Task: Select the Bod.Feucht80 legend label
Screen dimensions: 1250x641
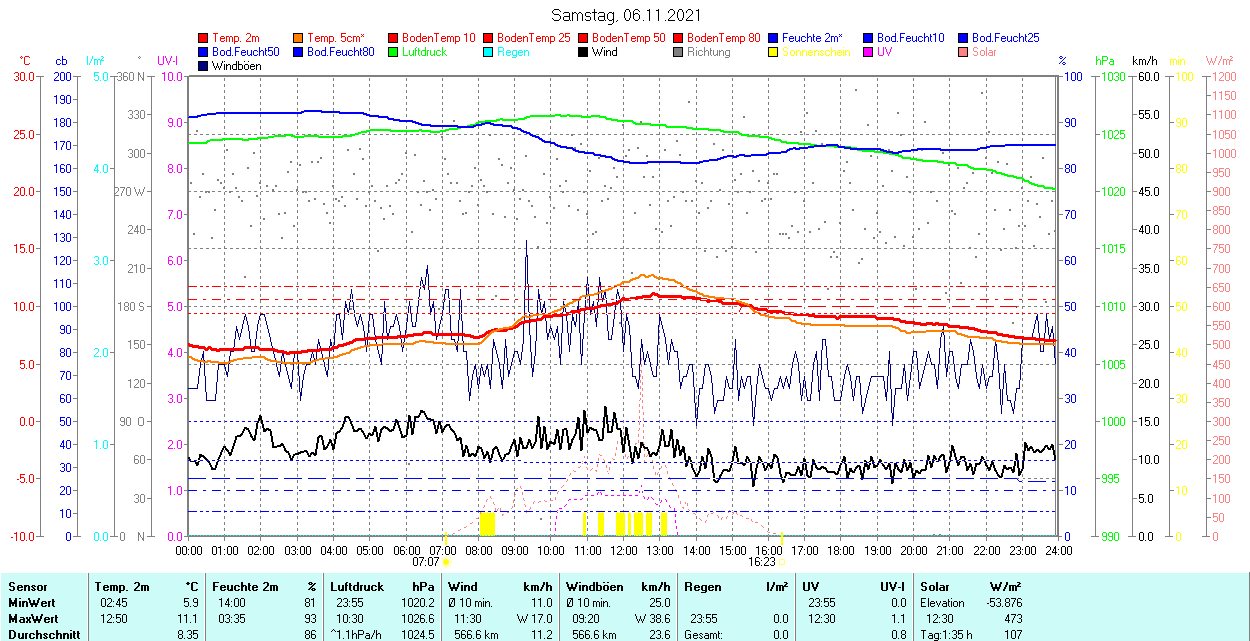Action: [x=340, y=52]
